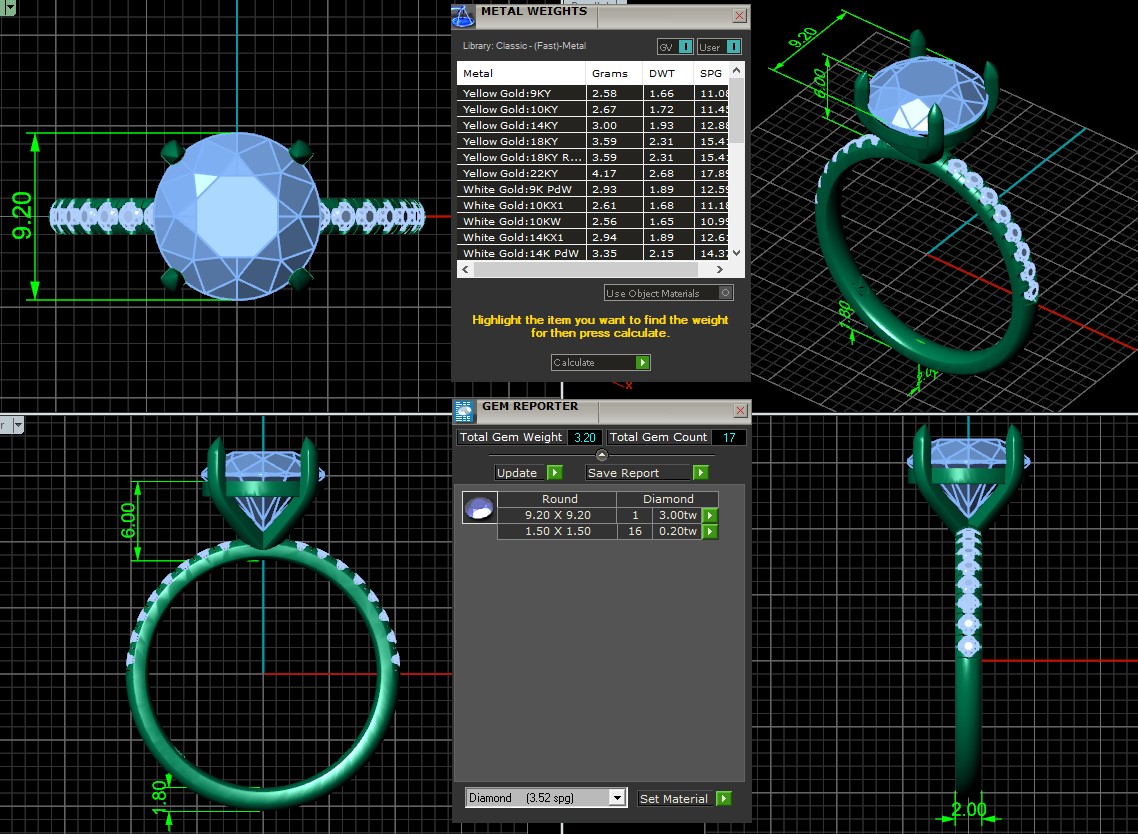The width and height of the screenshot is (1138, 834).
Task: Close the Metal Weights panel
Action: (x=739, y=16)
